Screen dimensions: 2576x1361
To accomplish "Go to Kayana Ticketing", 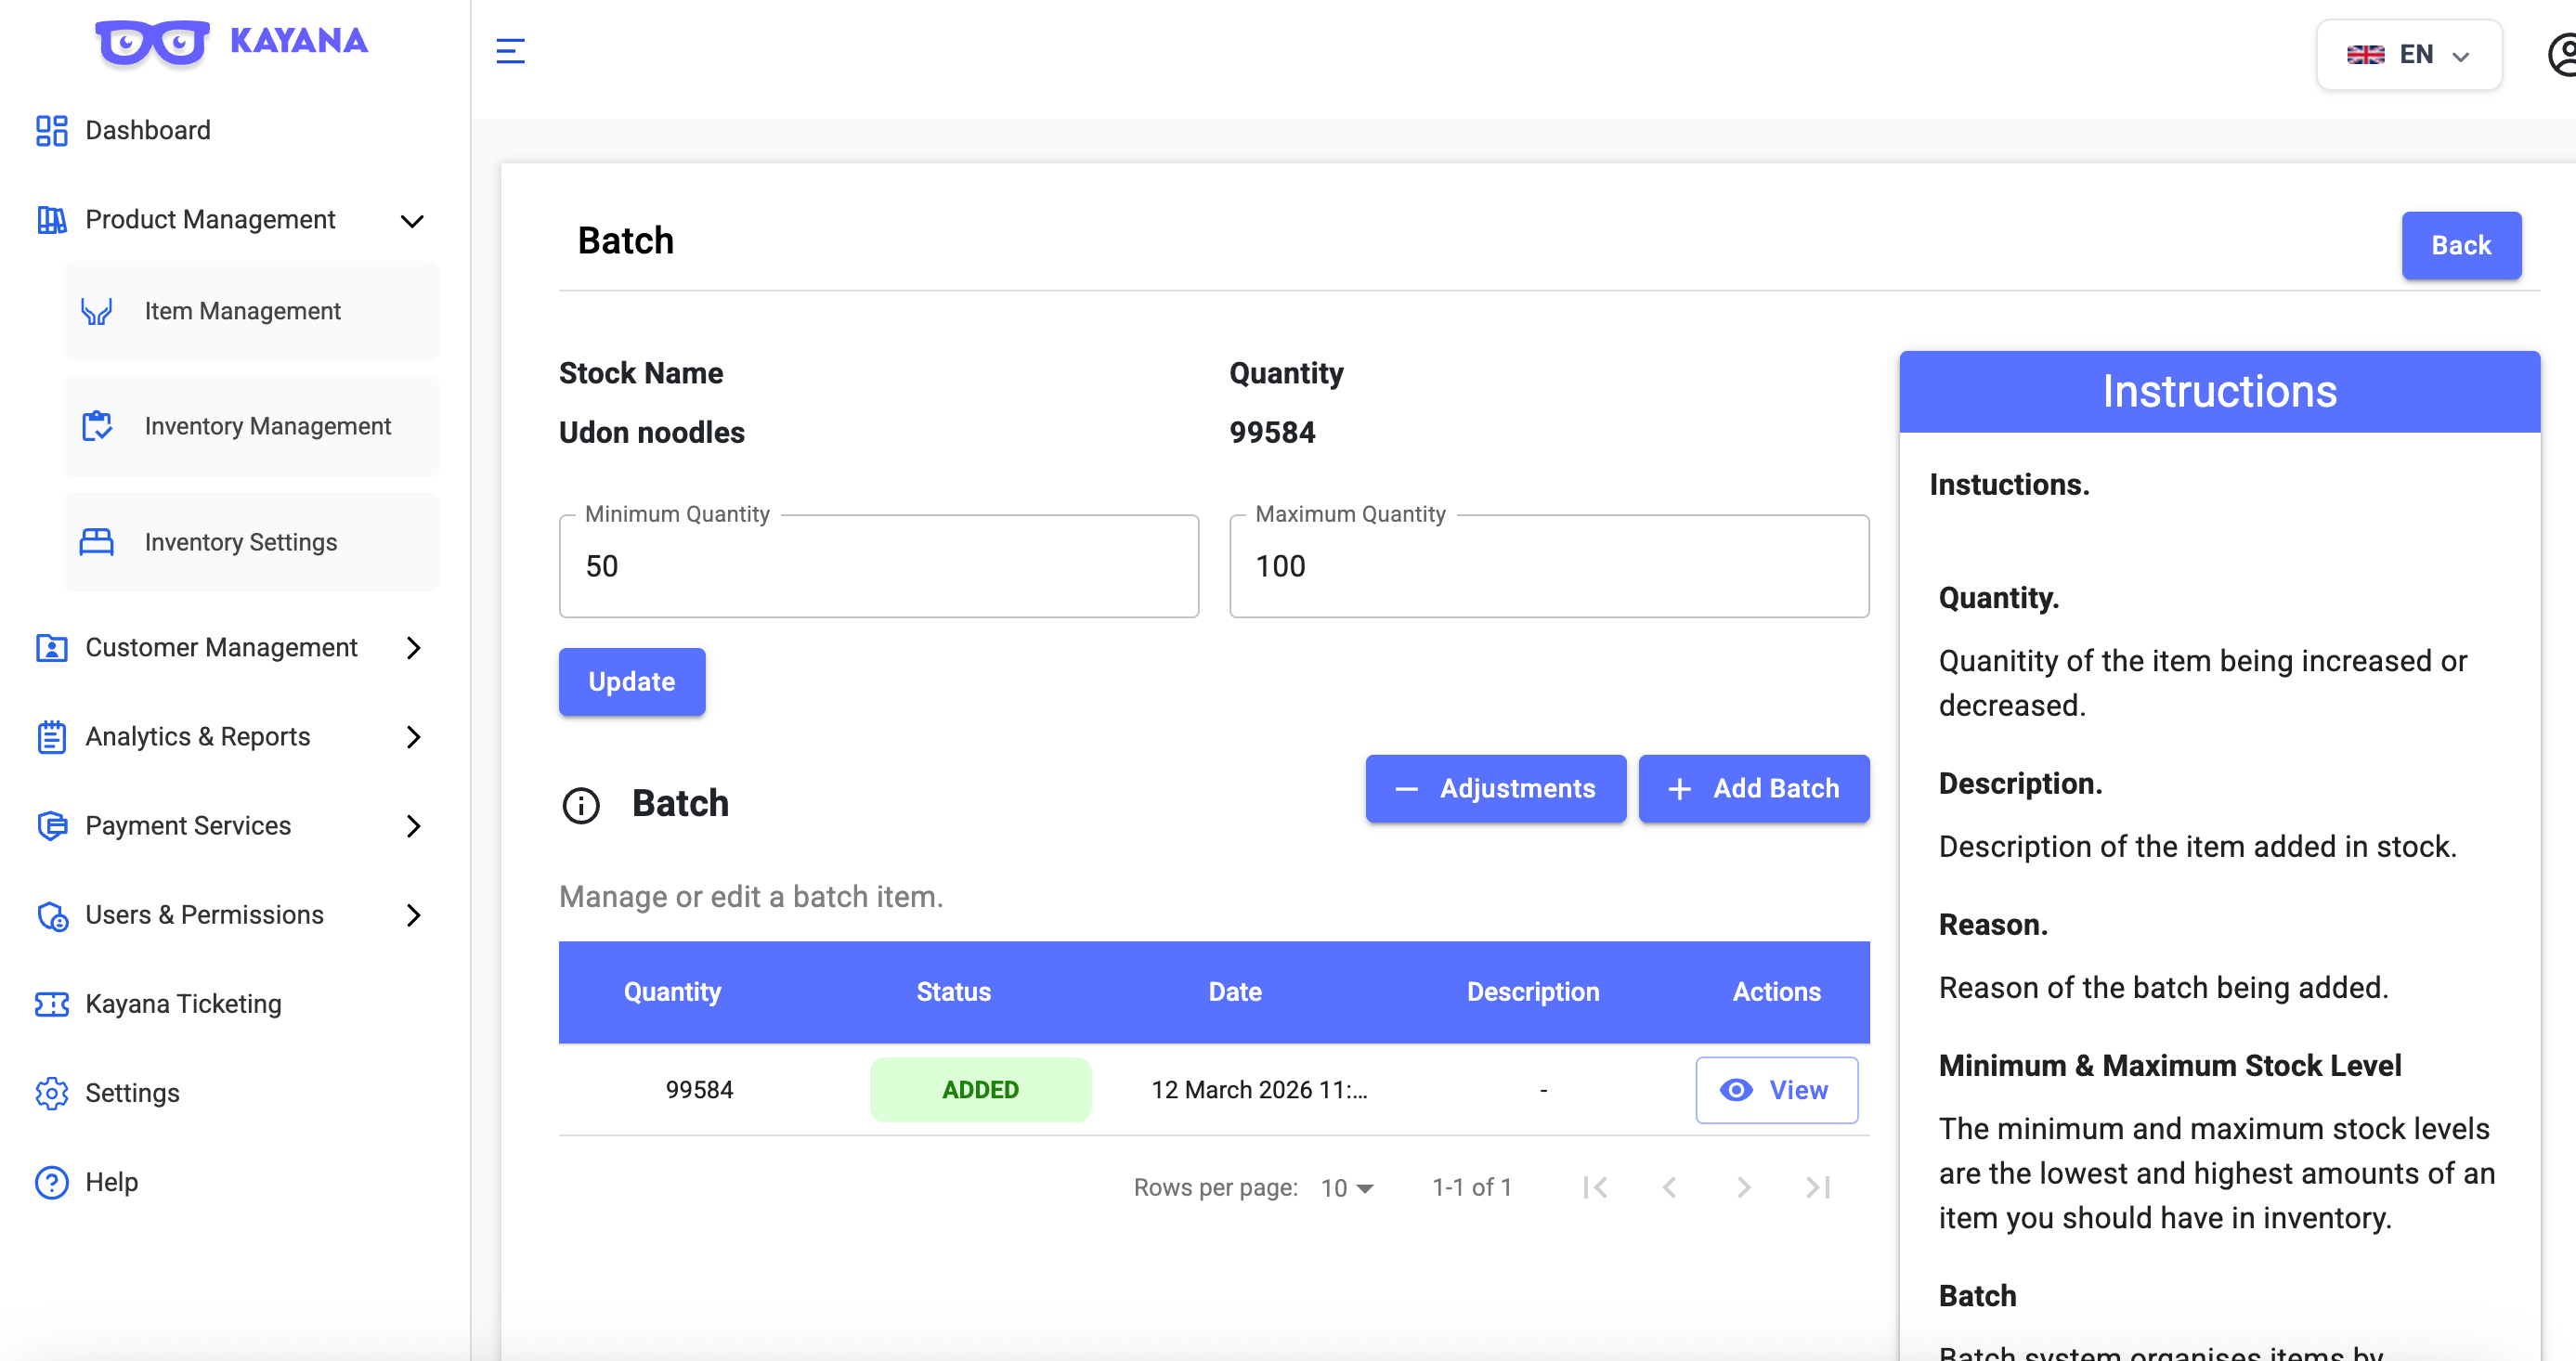I will [183, 1004].
